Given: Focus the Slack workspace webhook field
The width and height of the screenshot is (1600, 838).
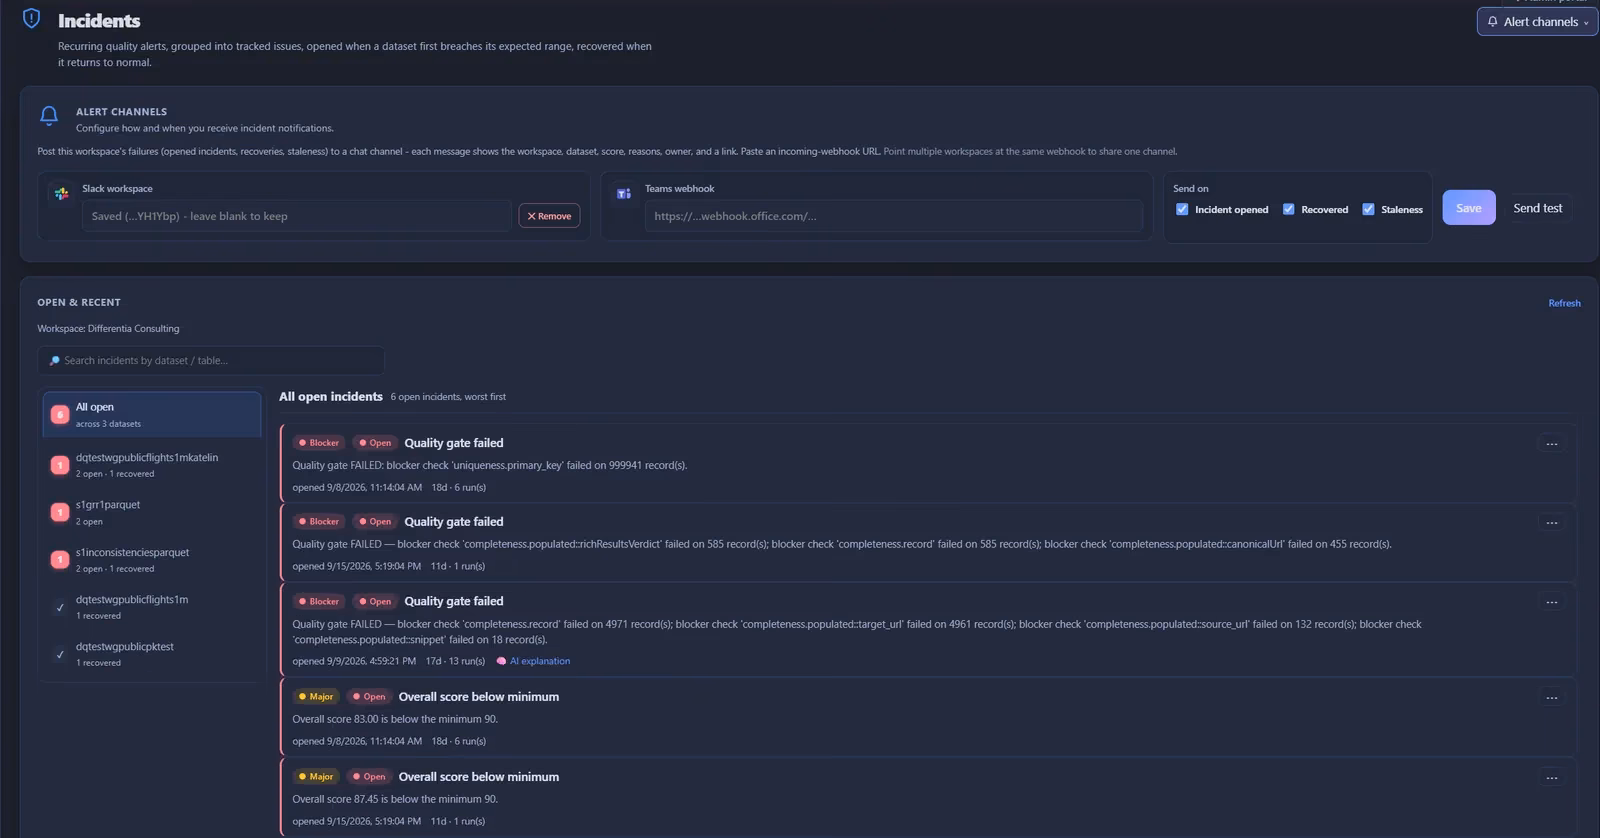Looking at the screenshot, I should click(x=296, y=216).
